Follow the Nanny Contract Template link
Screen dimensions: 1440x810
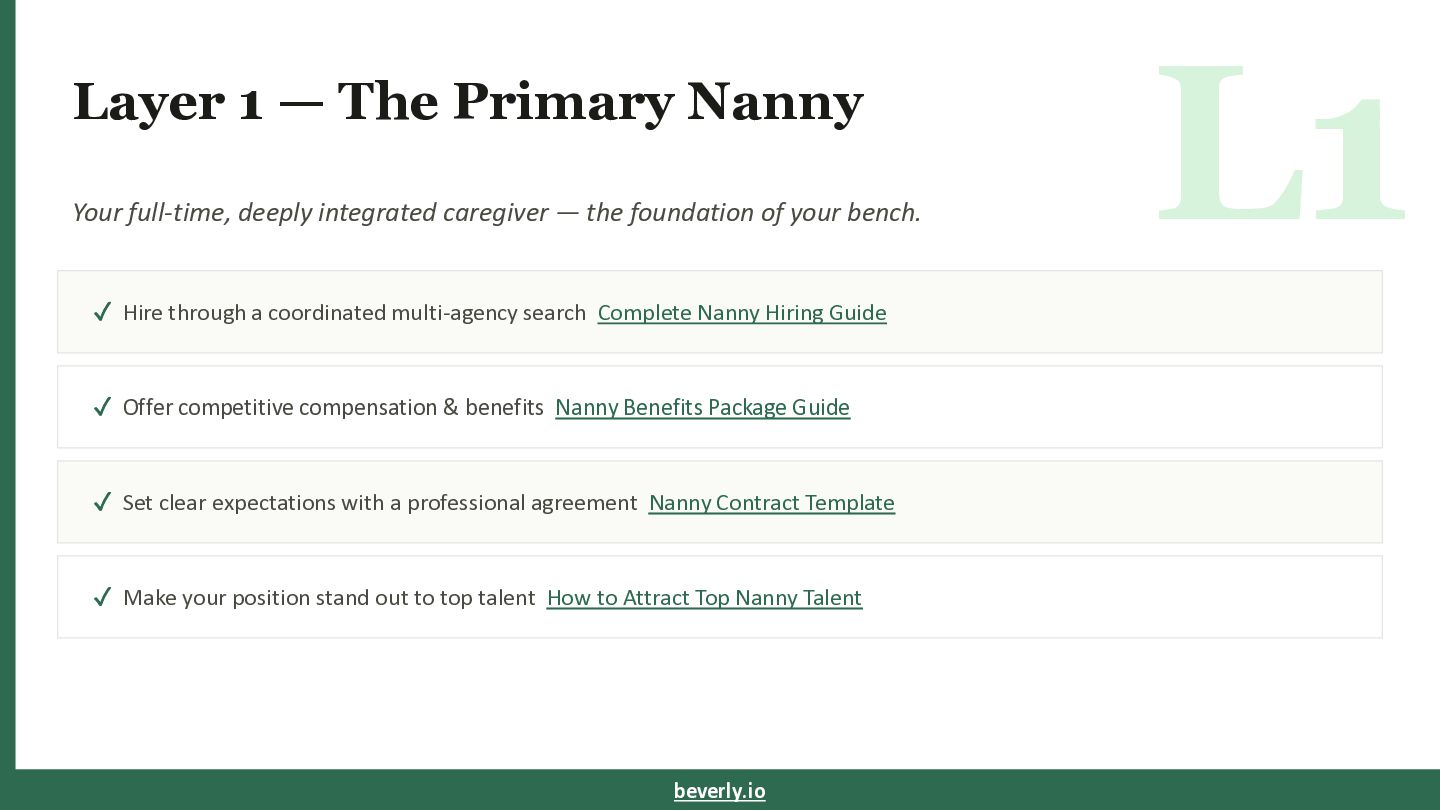tap(771, 503)
